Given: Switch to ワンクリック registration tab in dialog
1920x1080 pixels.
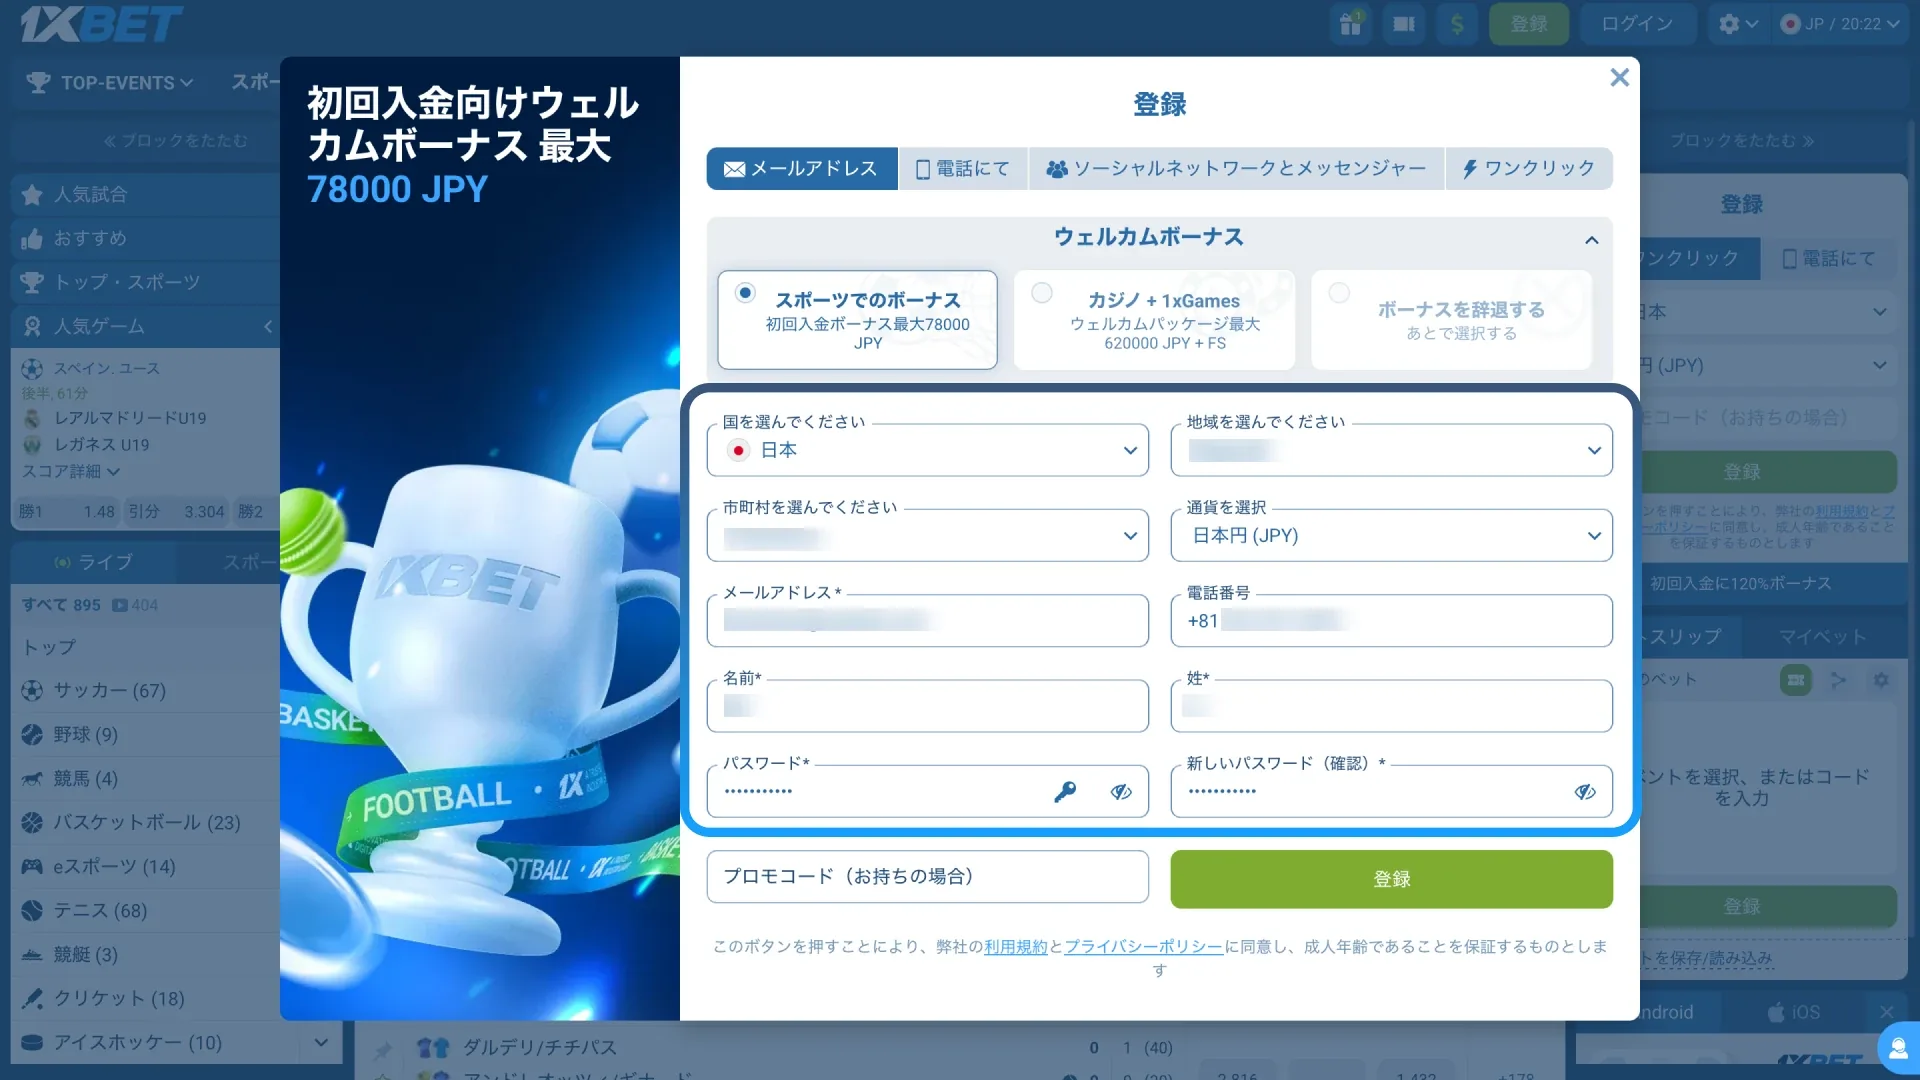Looking at the screenshot, I should pyautogui.click(x=1529, y=169).
